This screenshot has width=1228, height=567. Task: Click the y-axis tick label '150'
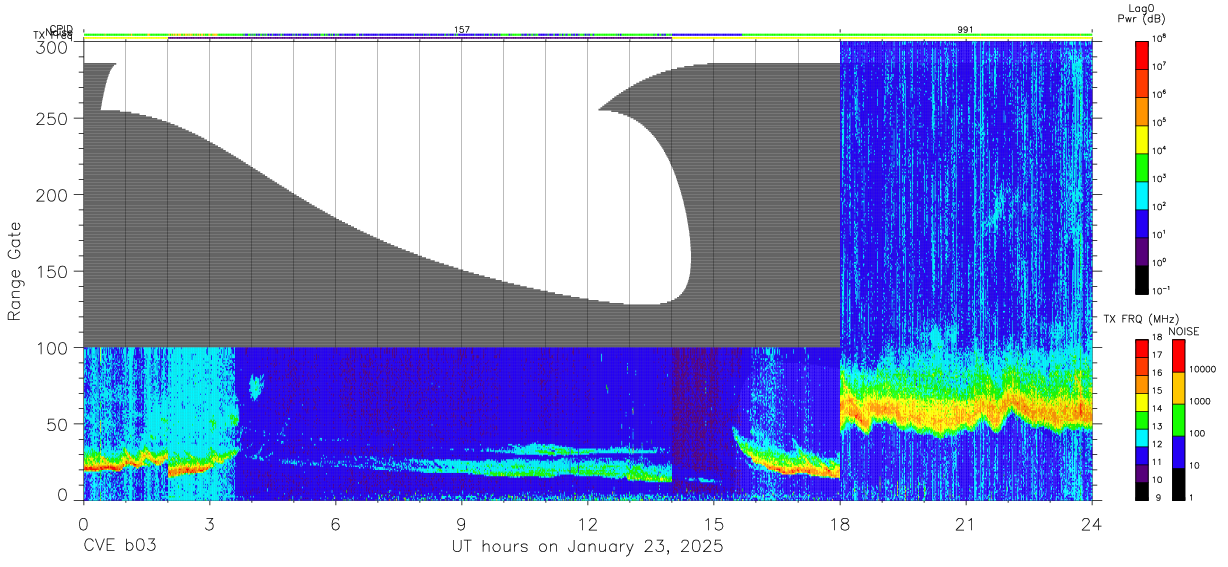54,271
